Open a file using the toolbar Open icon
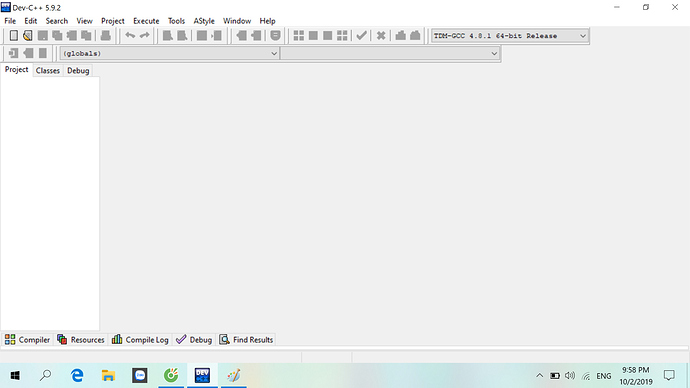Image resolution: width=690 pixels, height=388 pixels. click(x=28, y=36)
